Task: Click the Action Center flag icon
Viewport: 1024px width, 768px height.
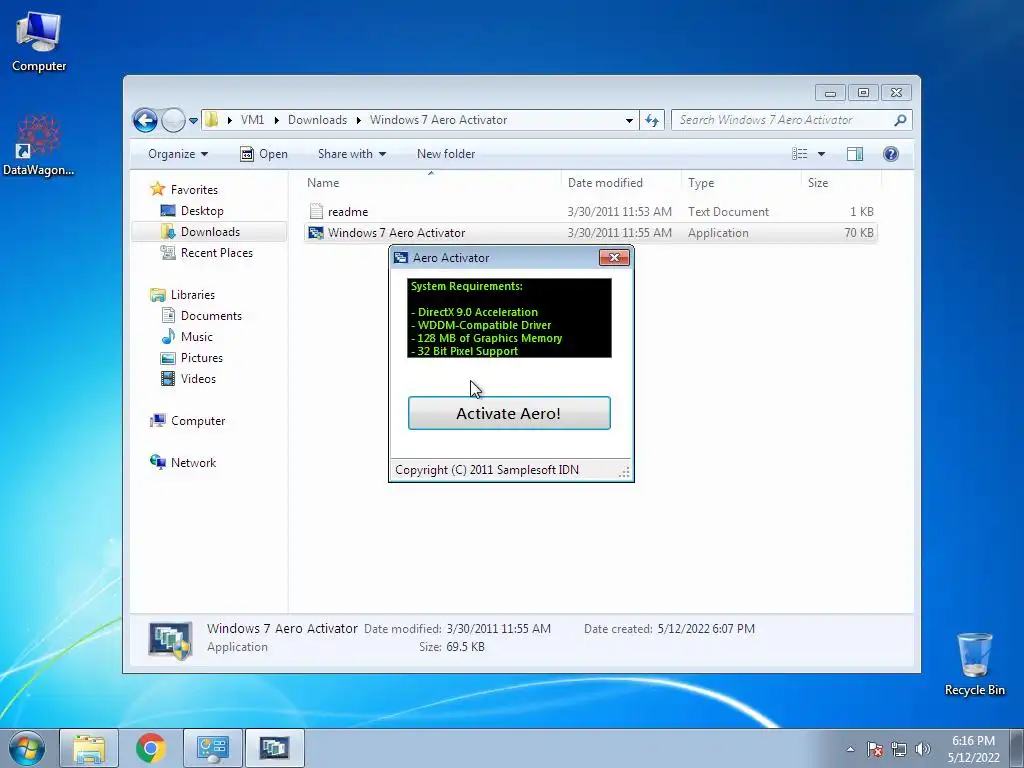Action: 875,749
